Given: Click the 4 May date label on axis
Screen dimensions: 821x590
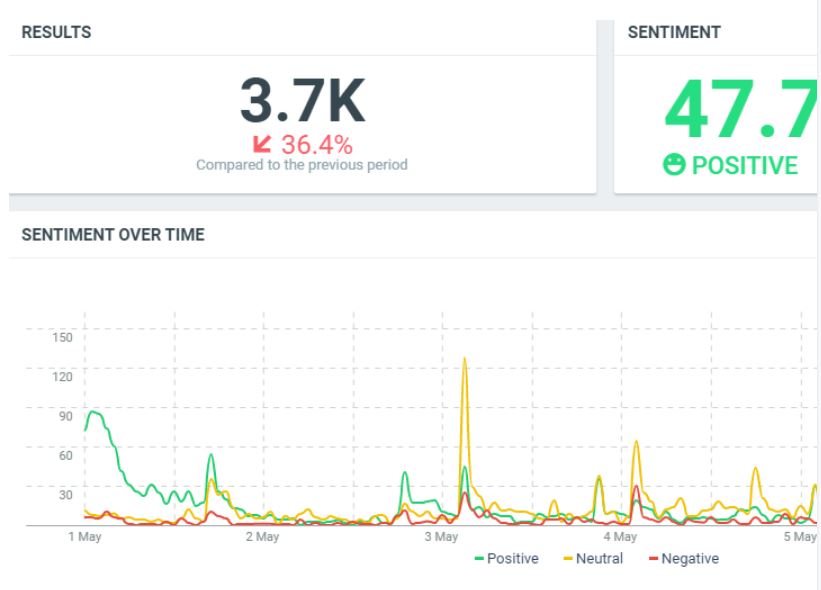Looking at the screenshot, I should 620,537.
